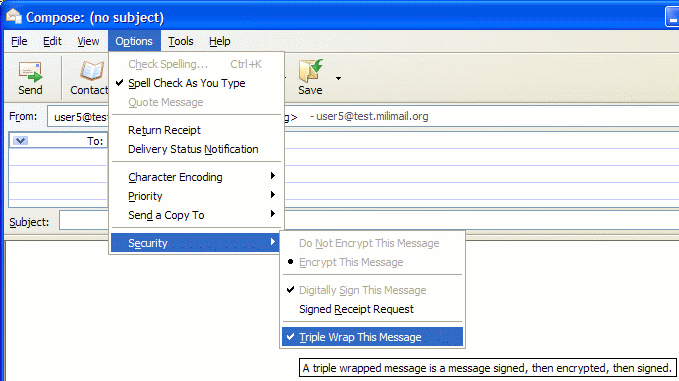Viewport: 679px width, 381px height.
Task: Select Quote Message menu entry
Action: point(196,102)
